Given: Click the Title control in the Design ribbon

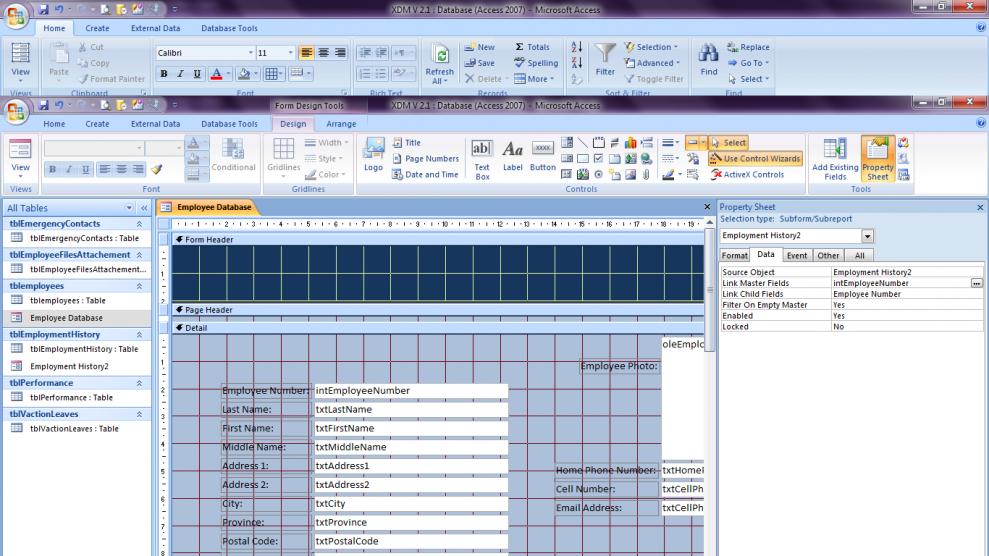Looking at the screenshot, I should pyautogui.click(x=407, y=142).
